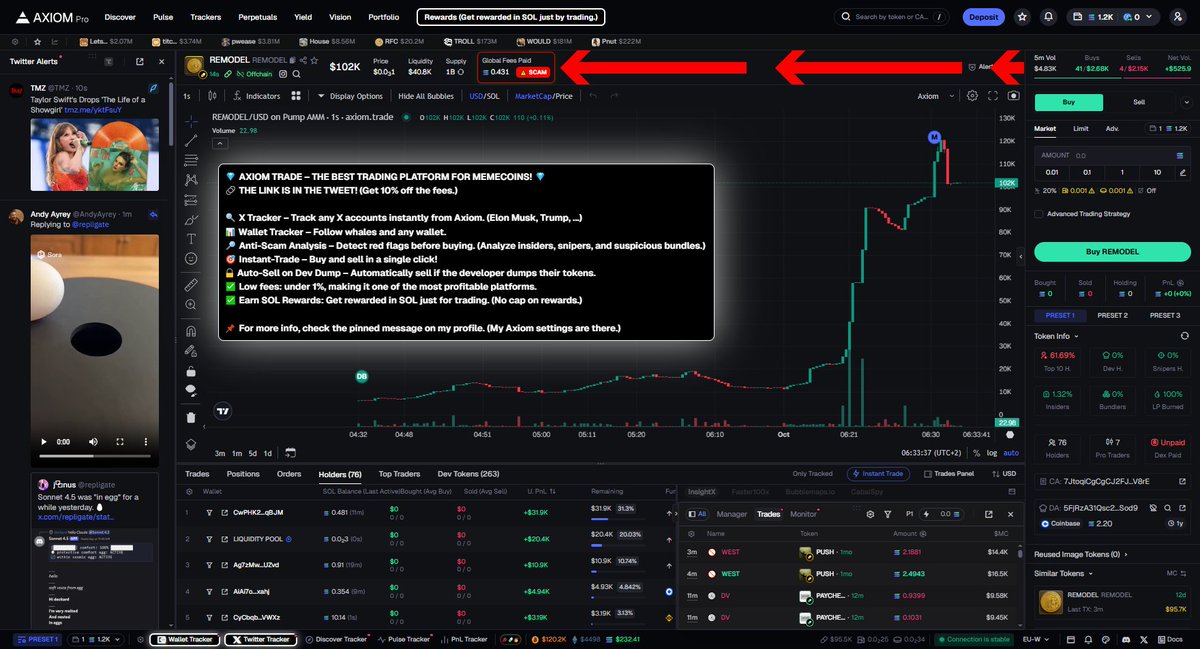The image size is (1200, 649).
Task: Click the Buy REMODEL button
Action: 1111,250
